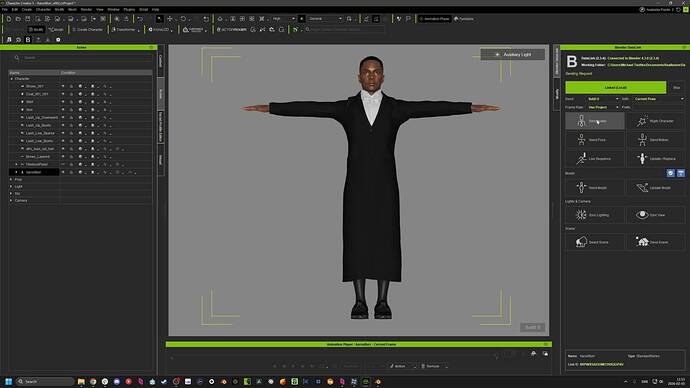The width and height of the screenshot is (690, 388).
Task: Click the Sync Lighting sun icon
Action: coord(581,215)
